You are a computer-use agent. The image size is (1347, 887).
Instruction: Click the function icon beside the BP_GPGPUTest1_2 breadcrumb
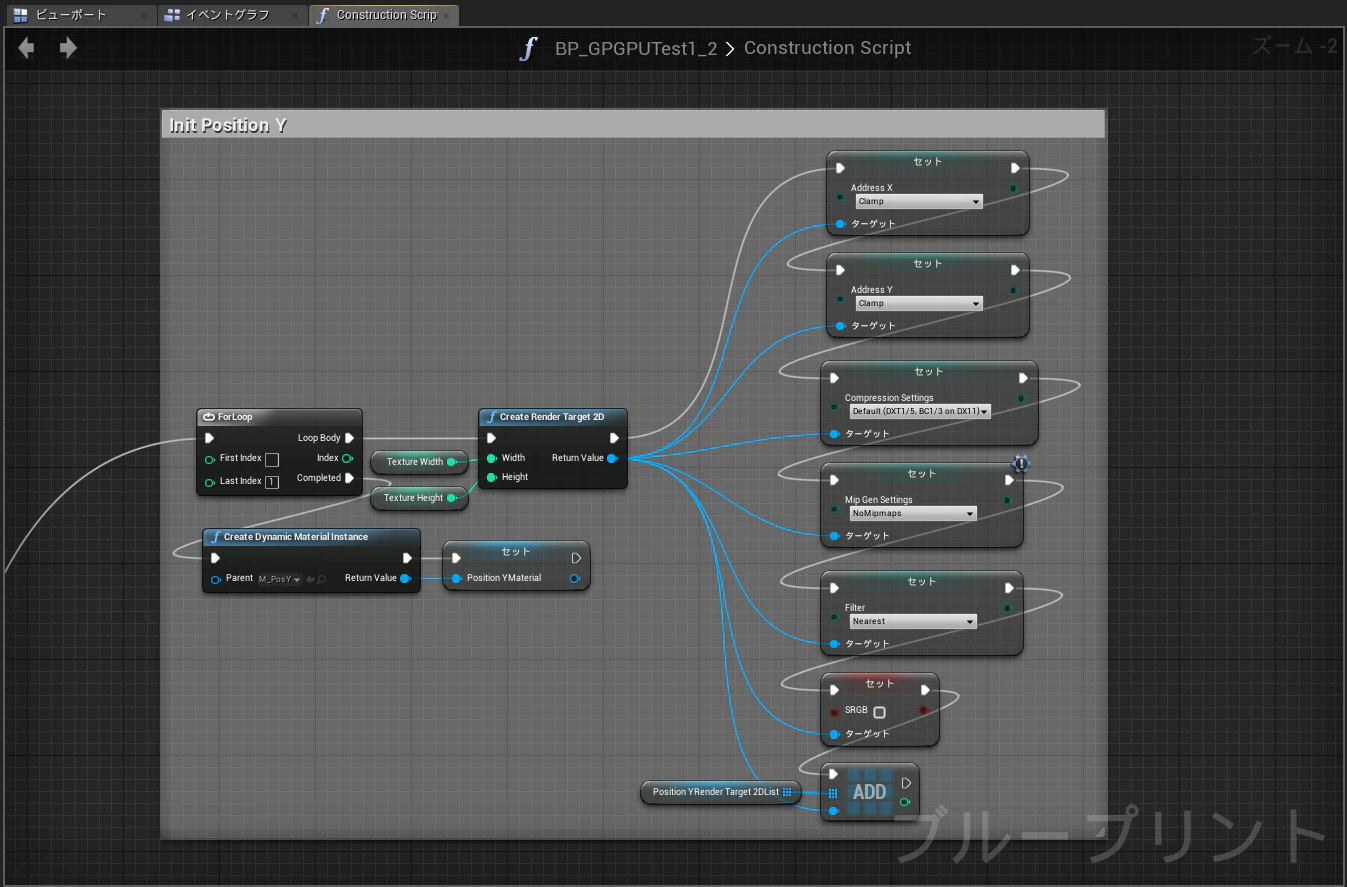(x=529, y=48)
